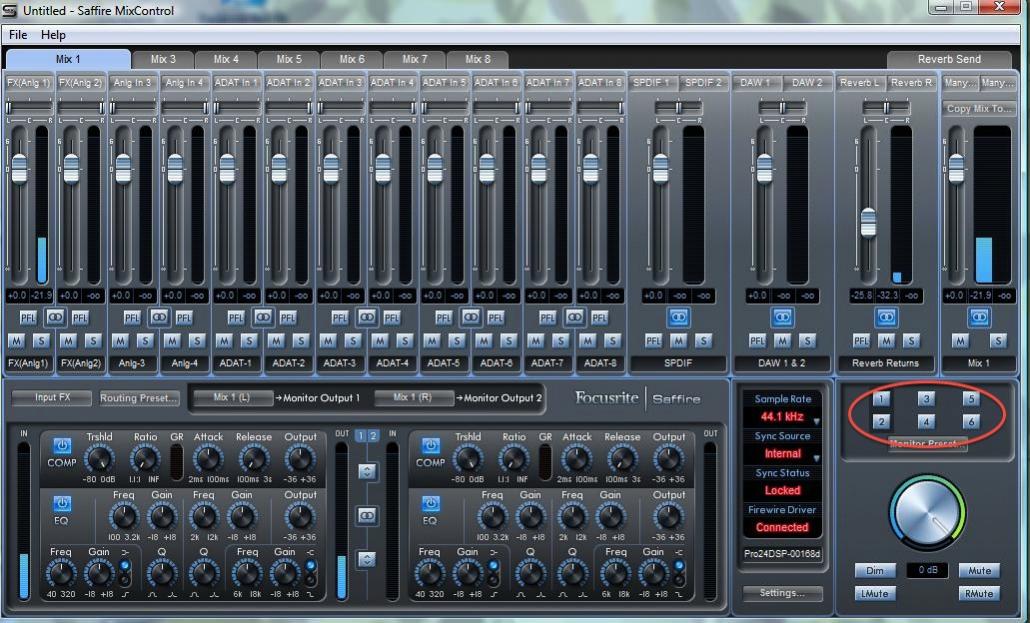Mute the ADAT-1 channel
The image size is (1030, 623).
pyautogui.click(x=223, y=341)
